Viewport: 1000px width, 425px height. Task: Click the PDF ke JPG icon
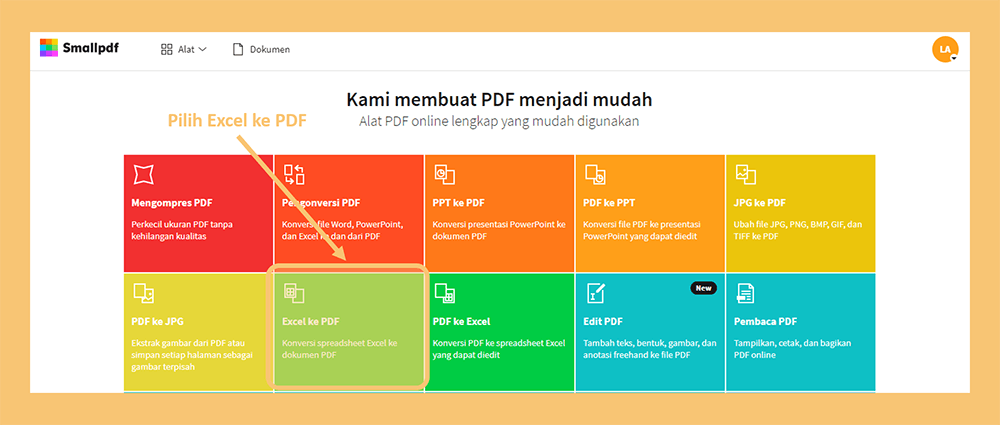click(143, 293)
